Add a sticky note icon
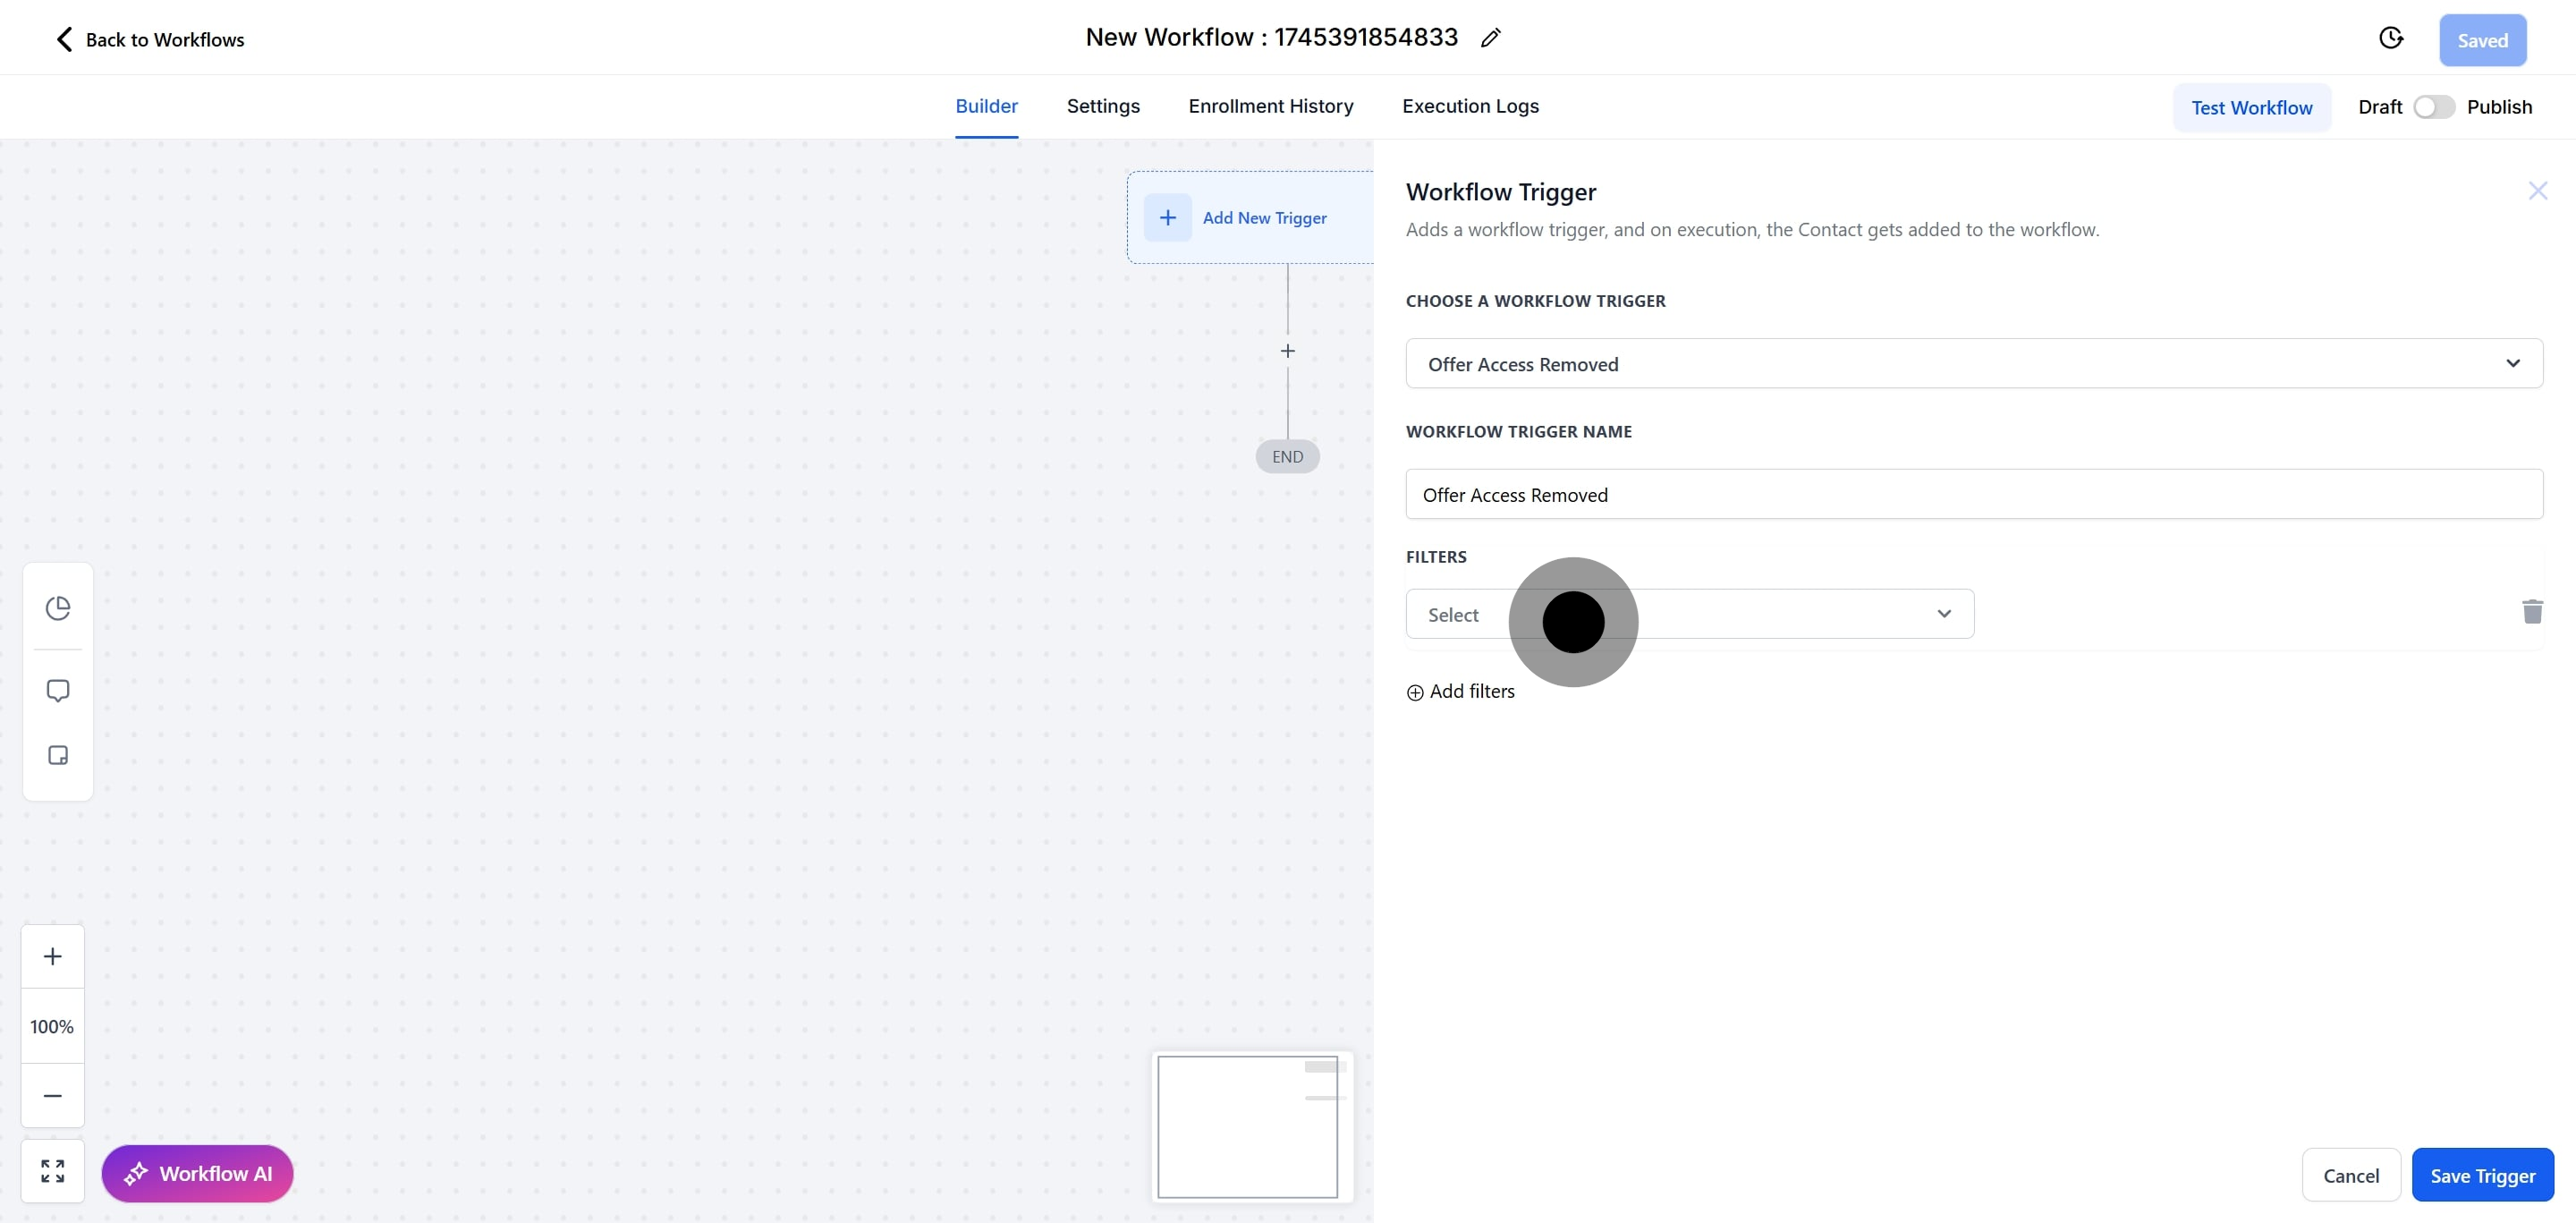The image size is (2576, 1223). click(x=58, y=755)
